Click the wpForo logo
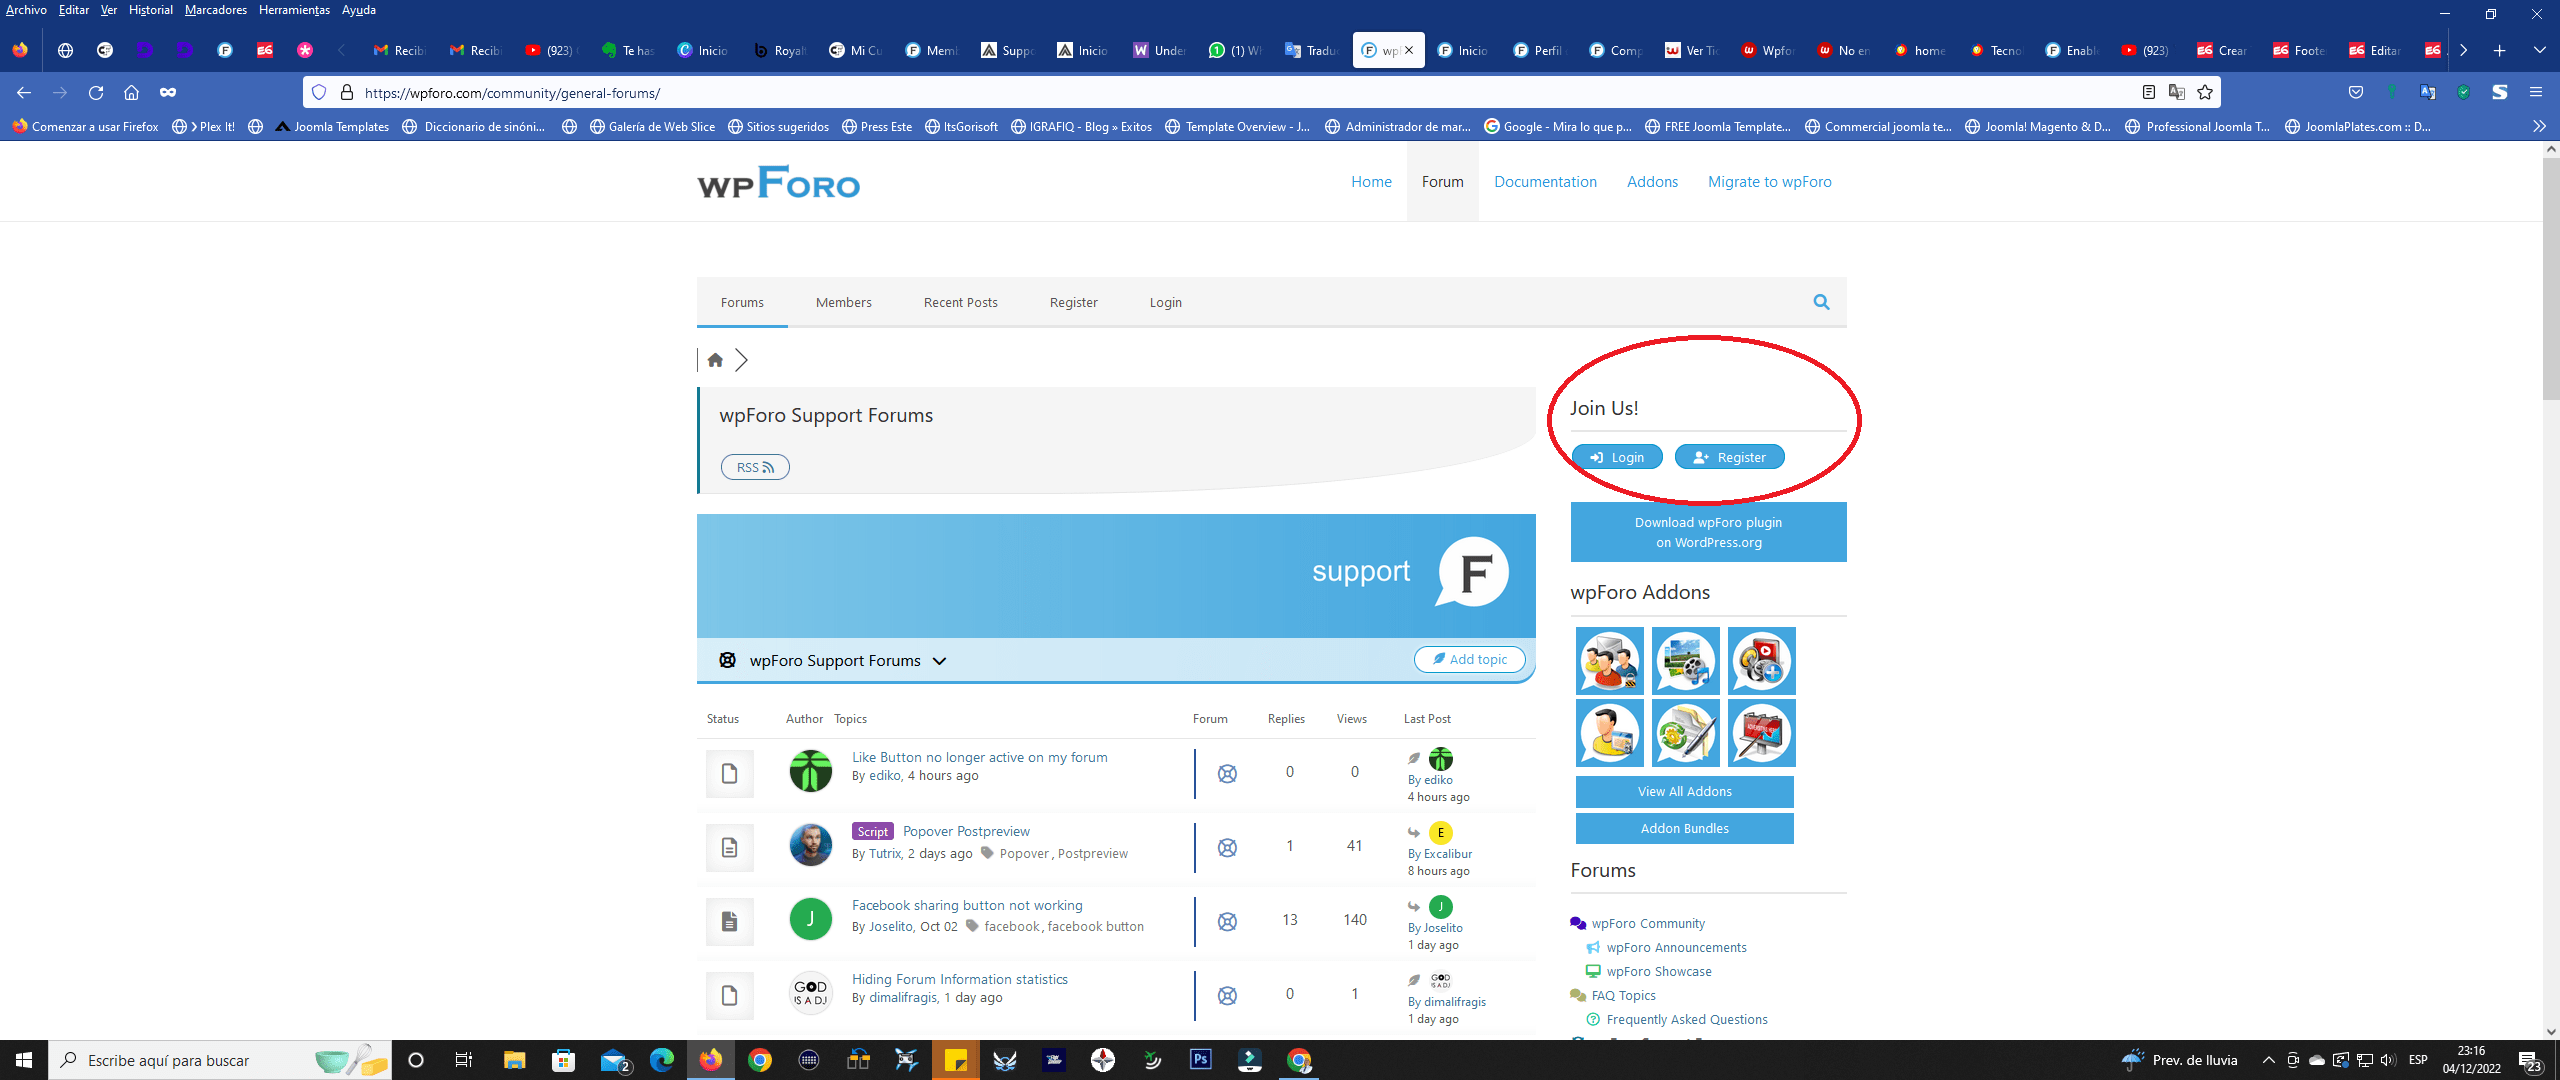Image resolution: width=2560 pixels, height=1080 pixels. (x=778, y=182)
